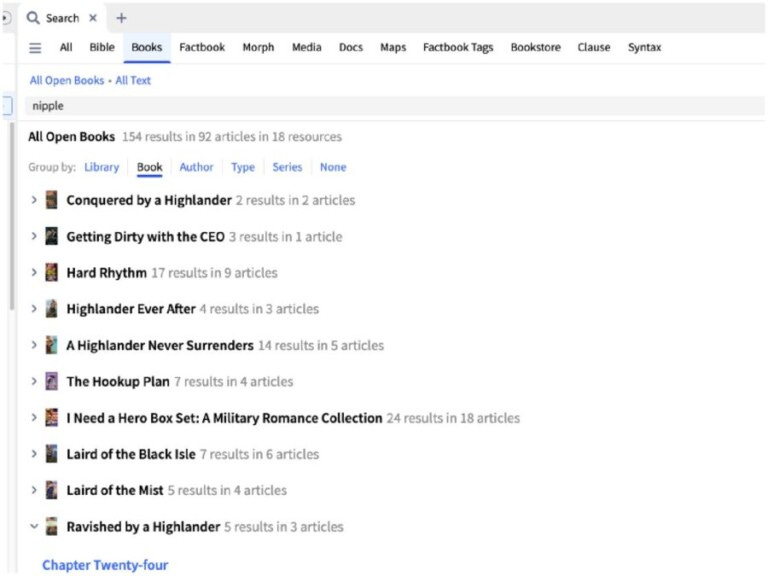Click The Hookup Plan cover thumbnail
This screenshot has height=576, width=768.
tap(51, 381)
